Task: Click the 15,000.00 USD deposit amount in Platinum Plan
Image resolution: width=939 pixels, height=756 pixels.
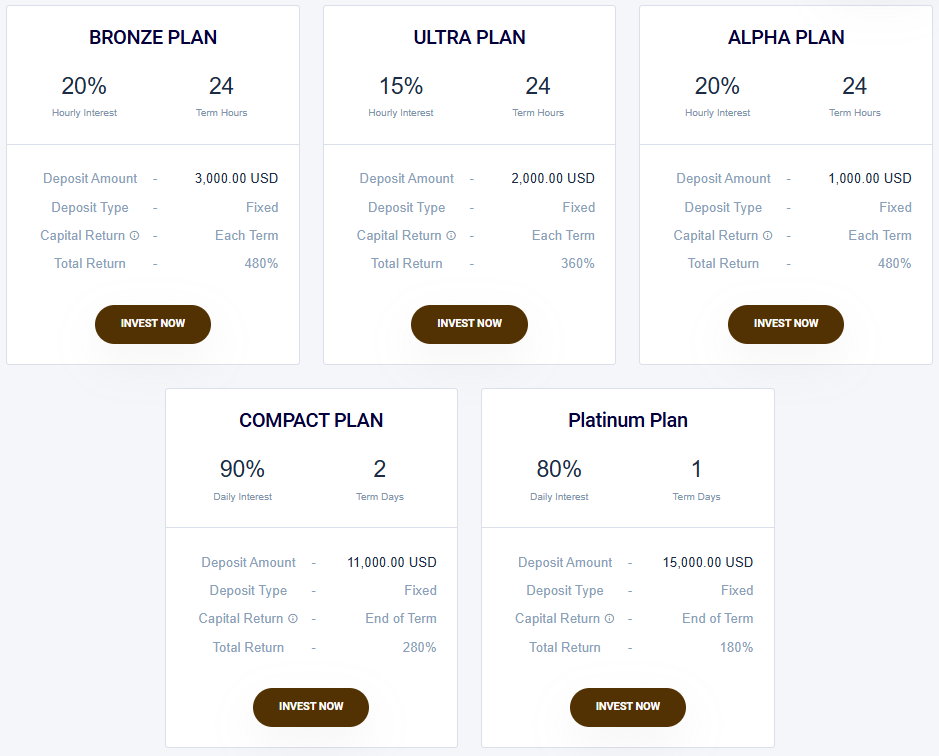Action: coord(708,562)
